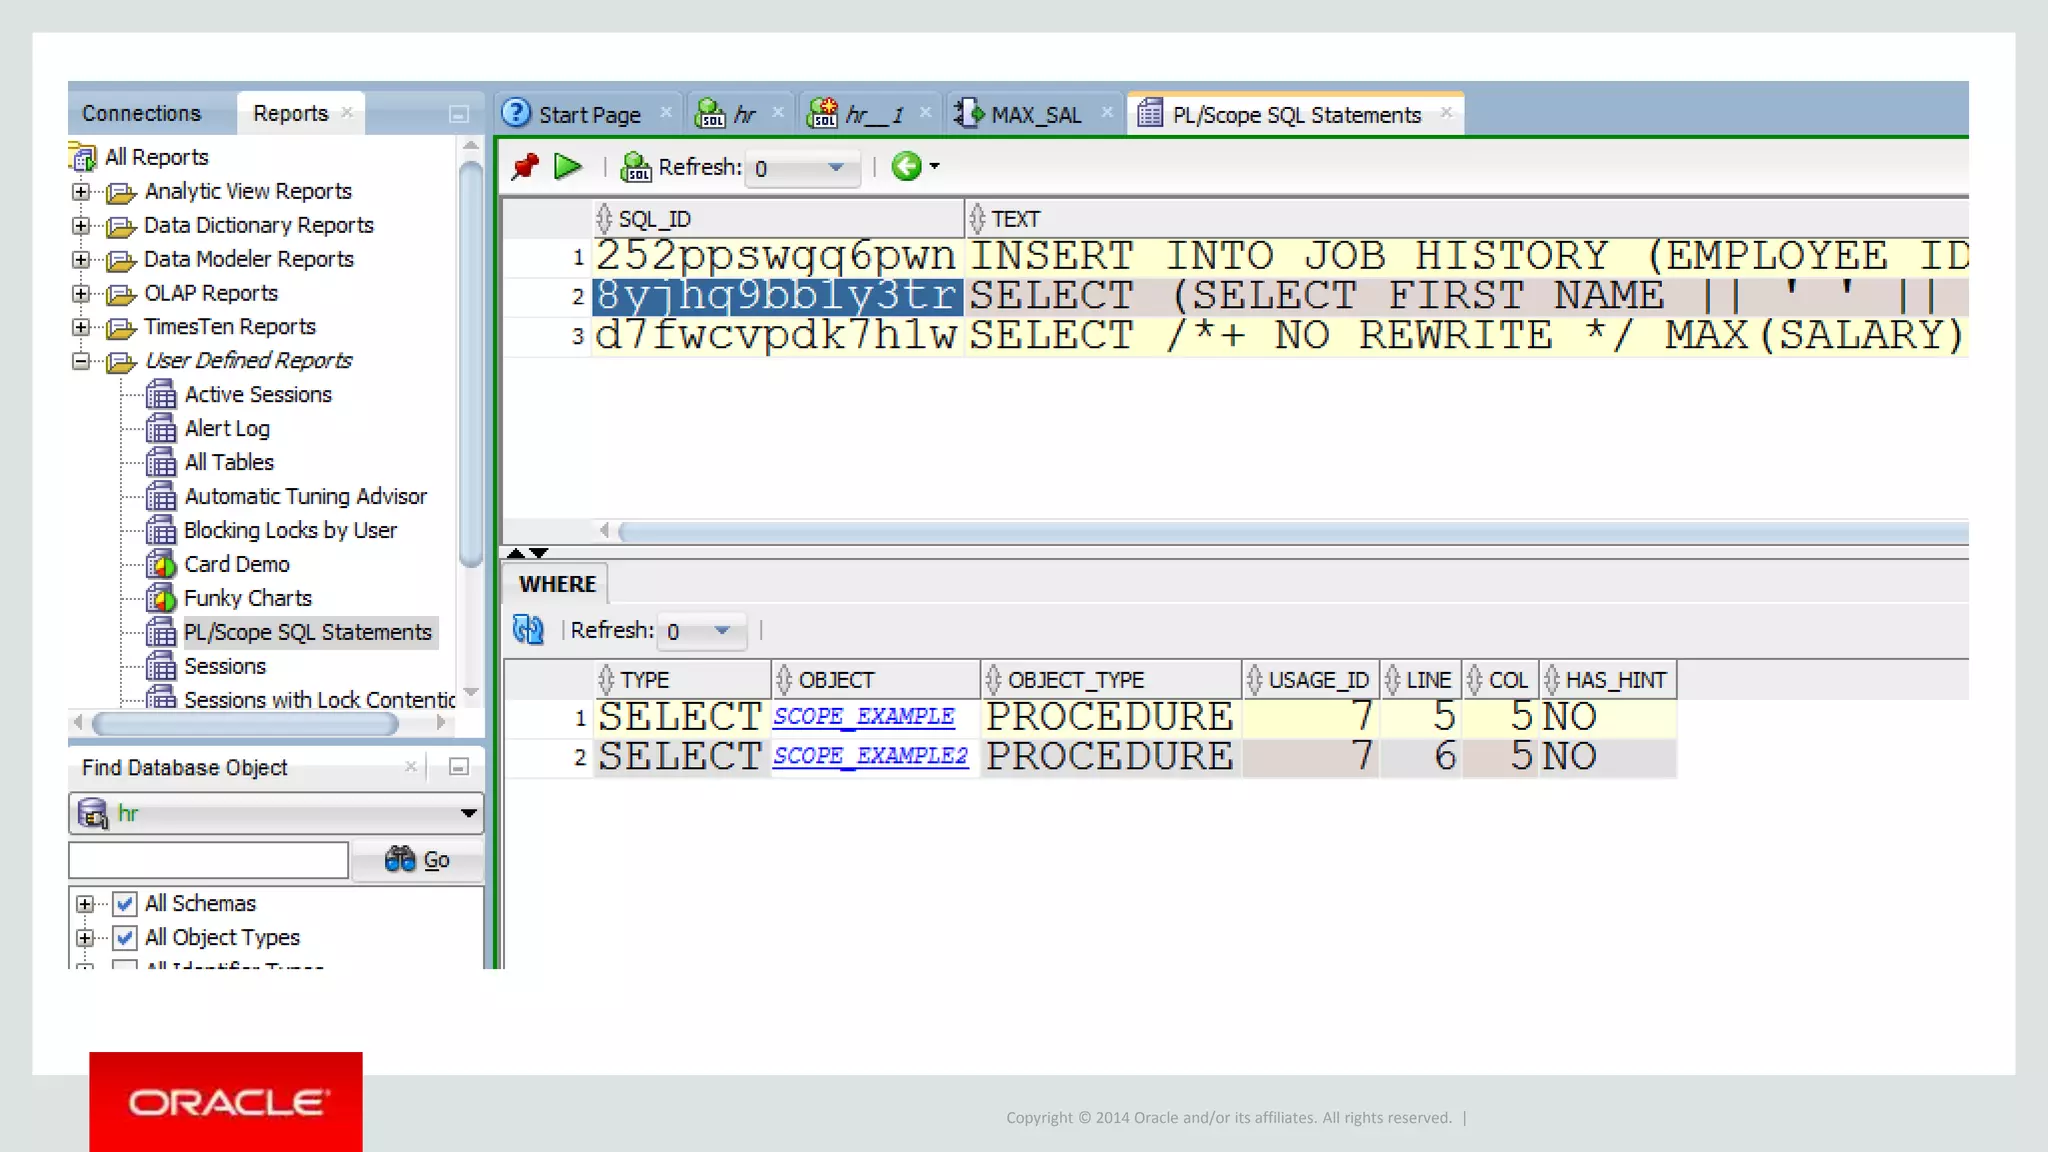Open the SCOPE_EXAMPLE2 link
This screenshot has width=2048, height=1152.
870,755
